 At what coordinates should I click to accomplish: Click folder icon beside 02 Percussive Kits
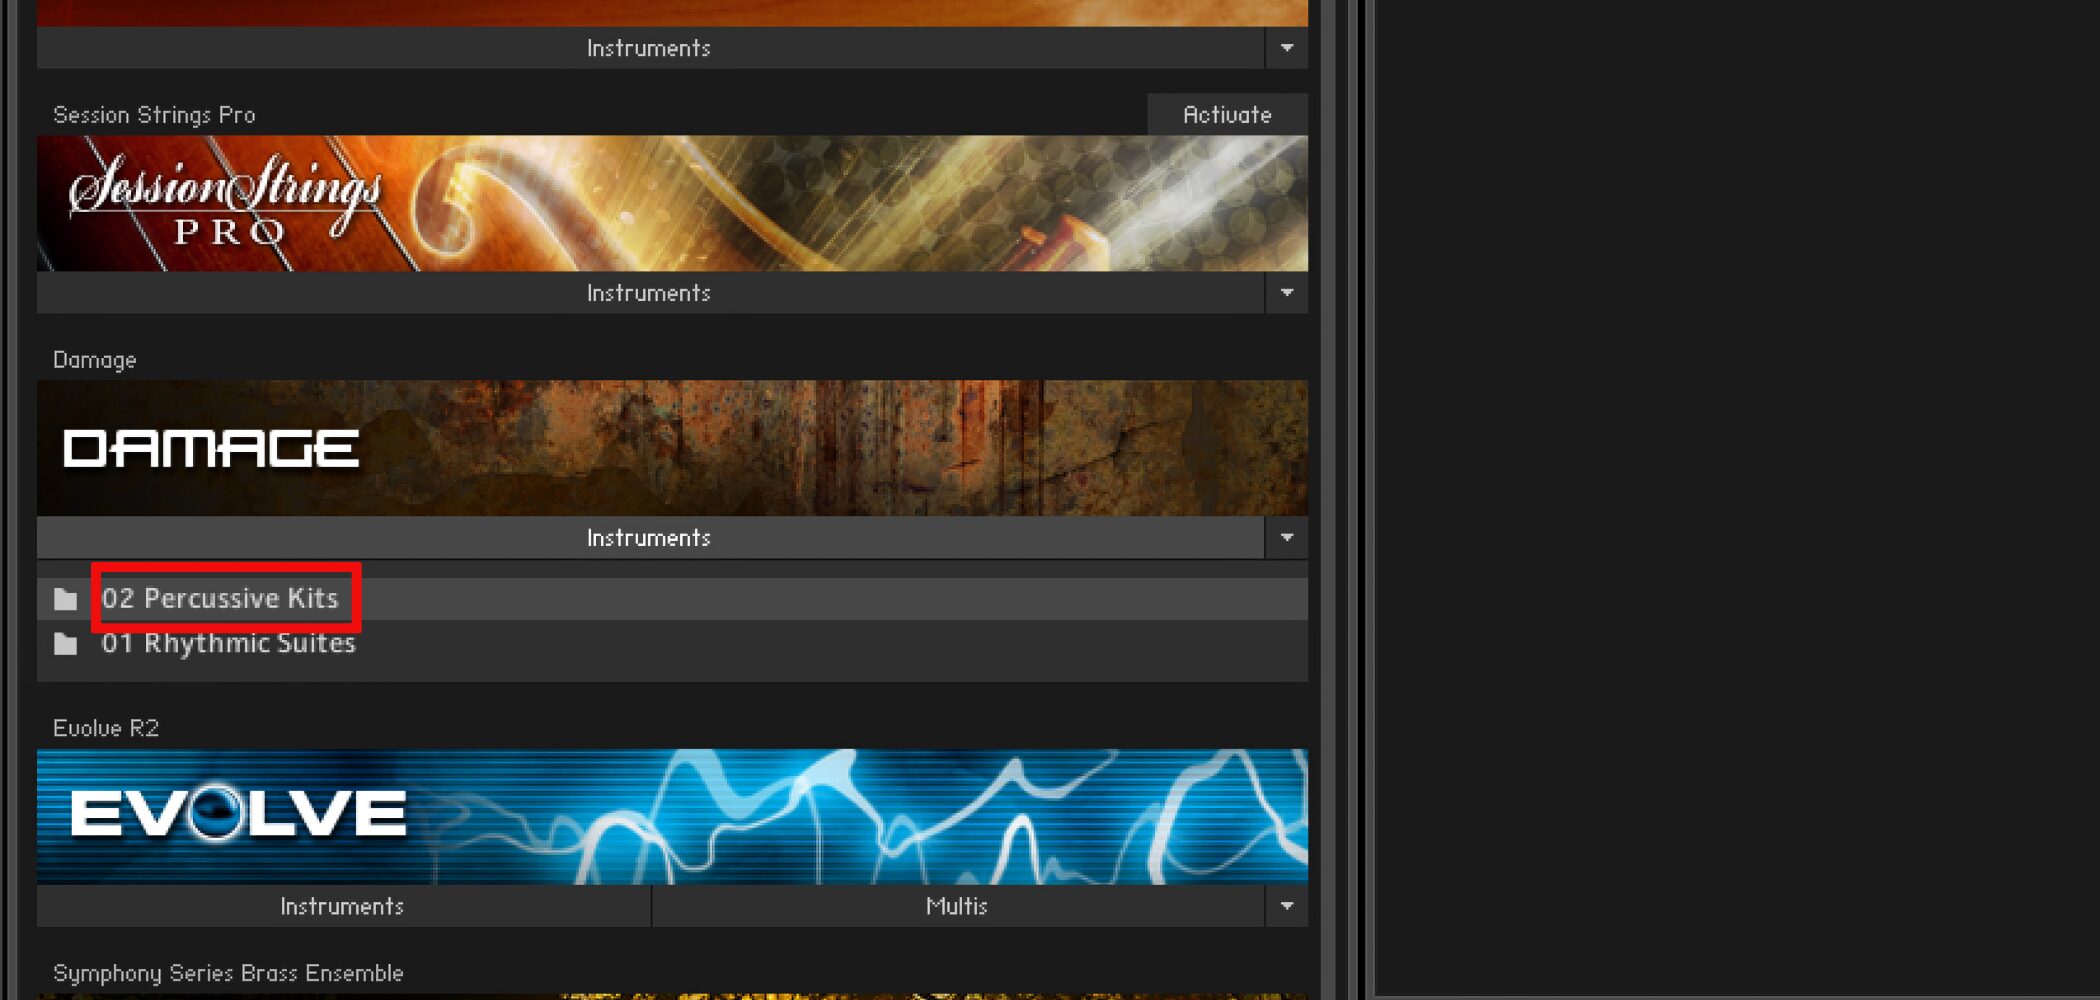(66, 599)
